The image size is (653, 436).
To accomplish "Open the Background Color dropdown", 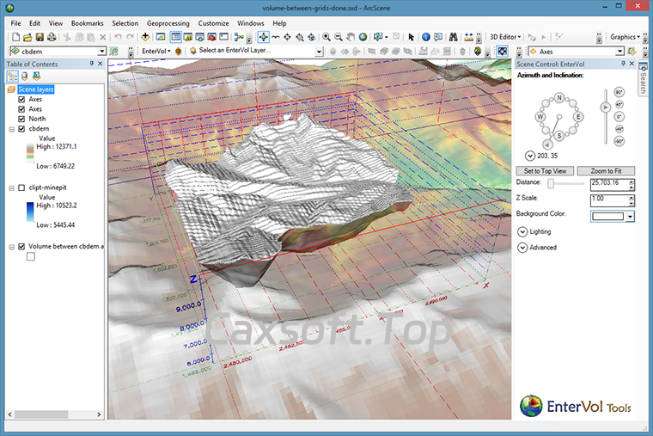I will [630, 215].
